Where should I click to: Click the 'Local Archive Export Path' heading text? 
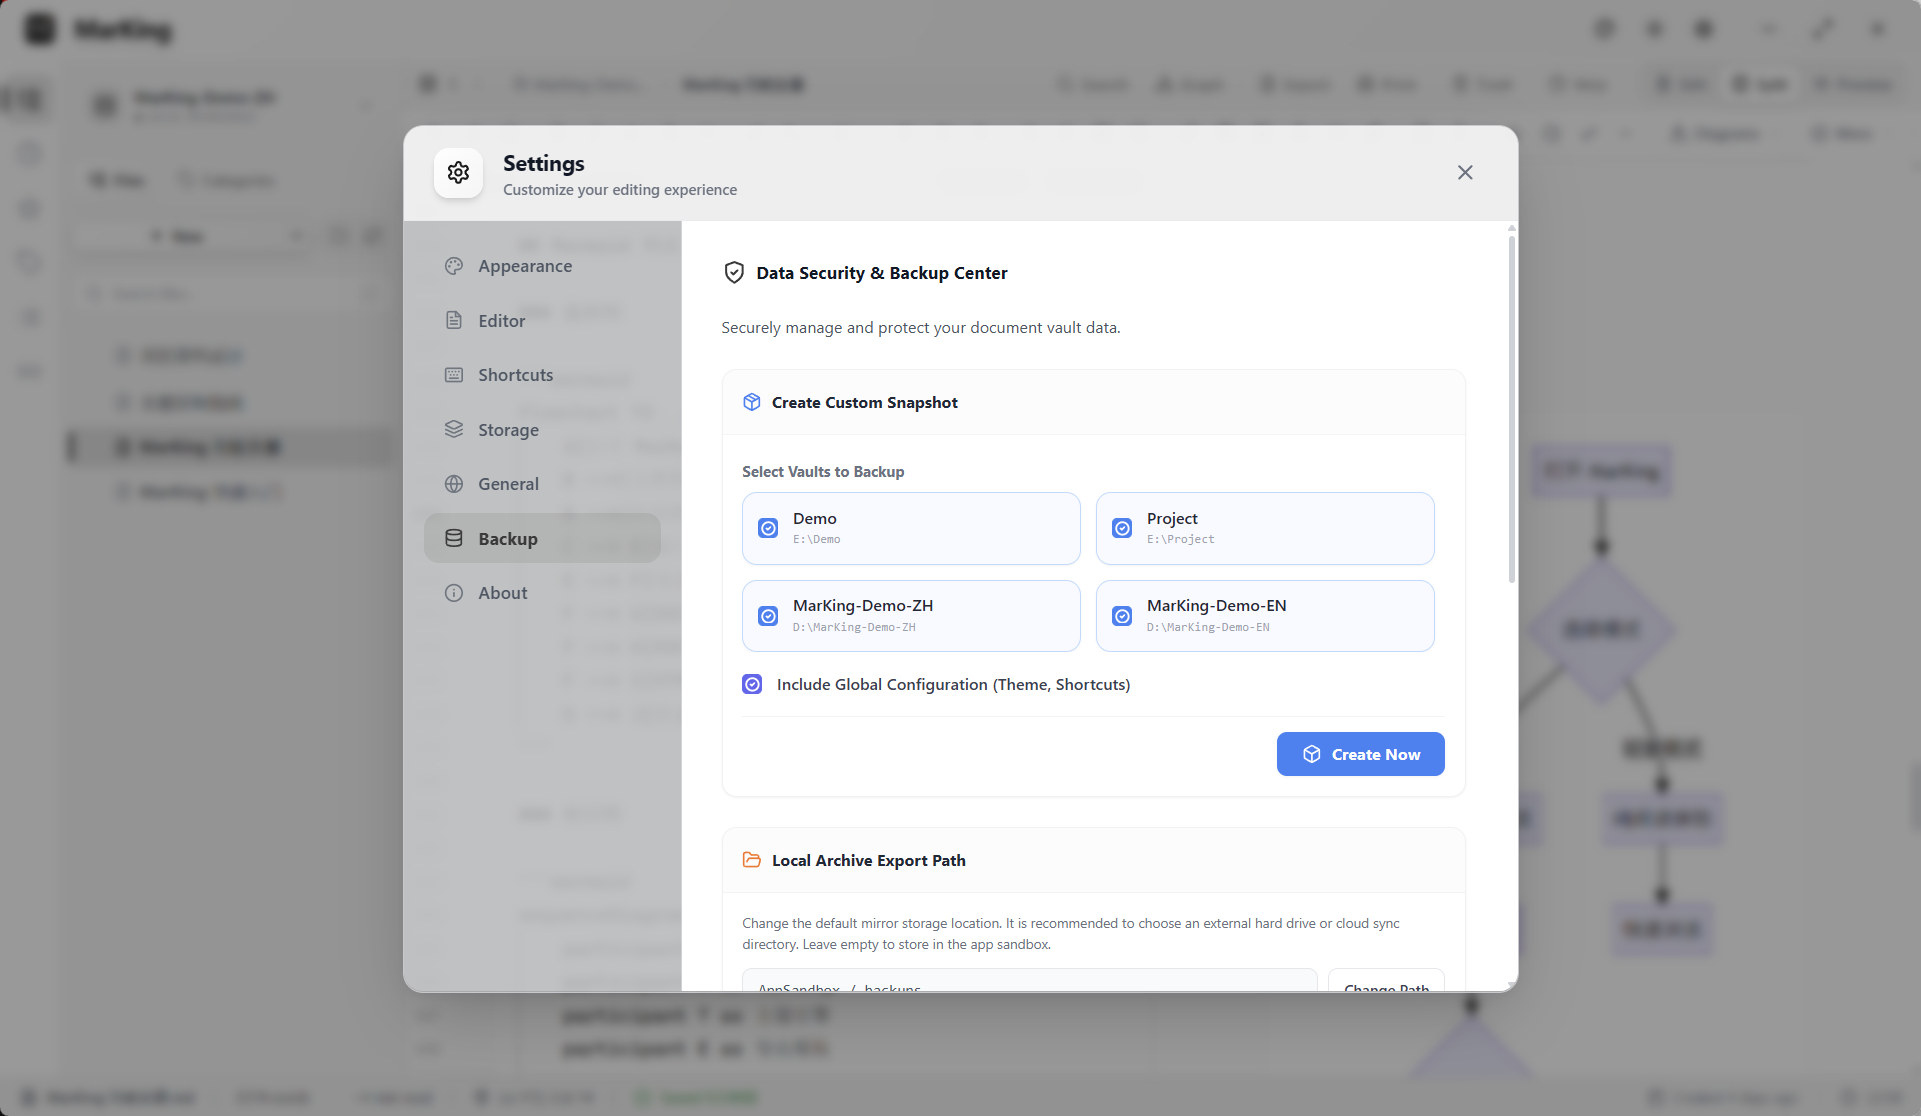click(x=868, y=861)
